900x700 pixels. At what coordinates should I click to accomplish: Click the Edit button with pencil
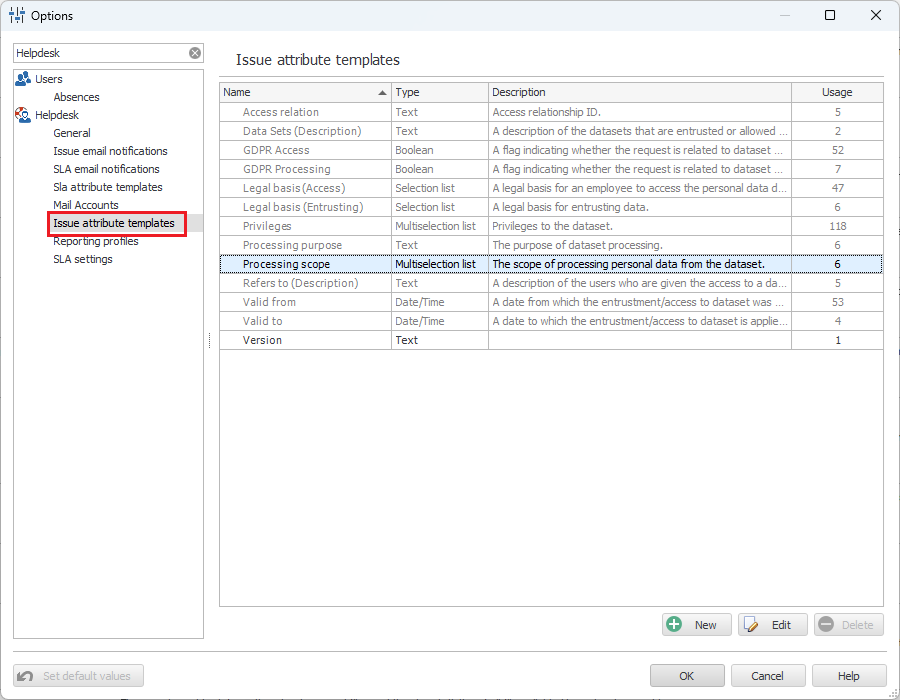click(x=772, y=625)
